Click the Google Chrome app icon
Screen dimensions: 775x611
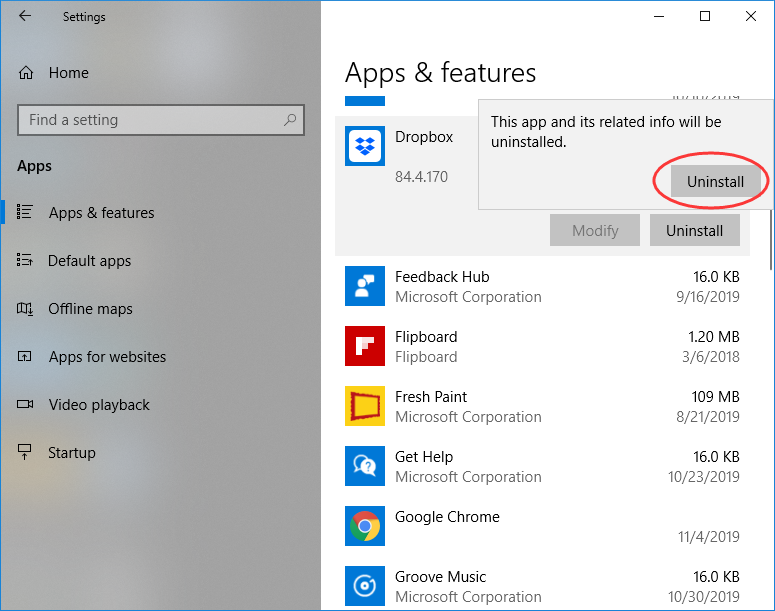pyautogui.click(x=365, y=526)
